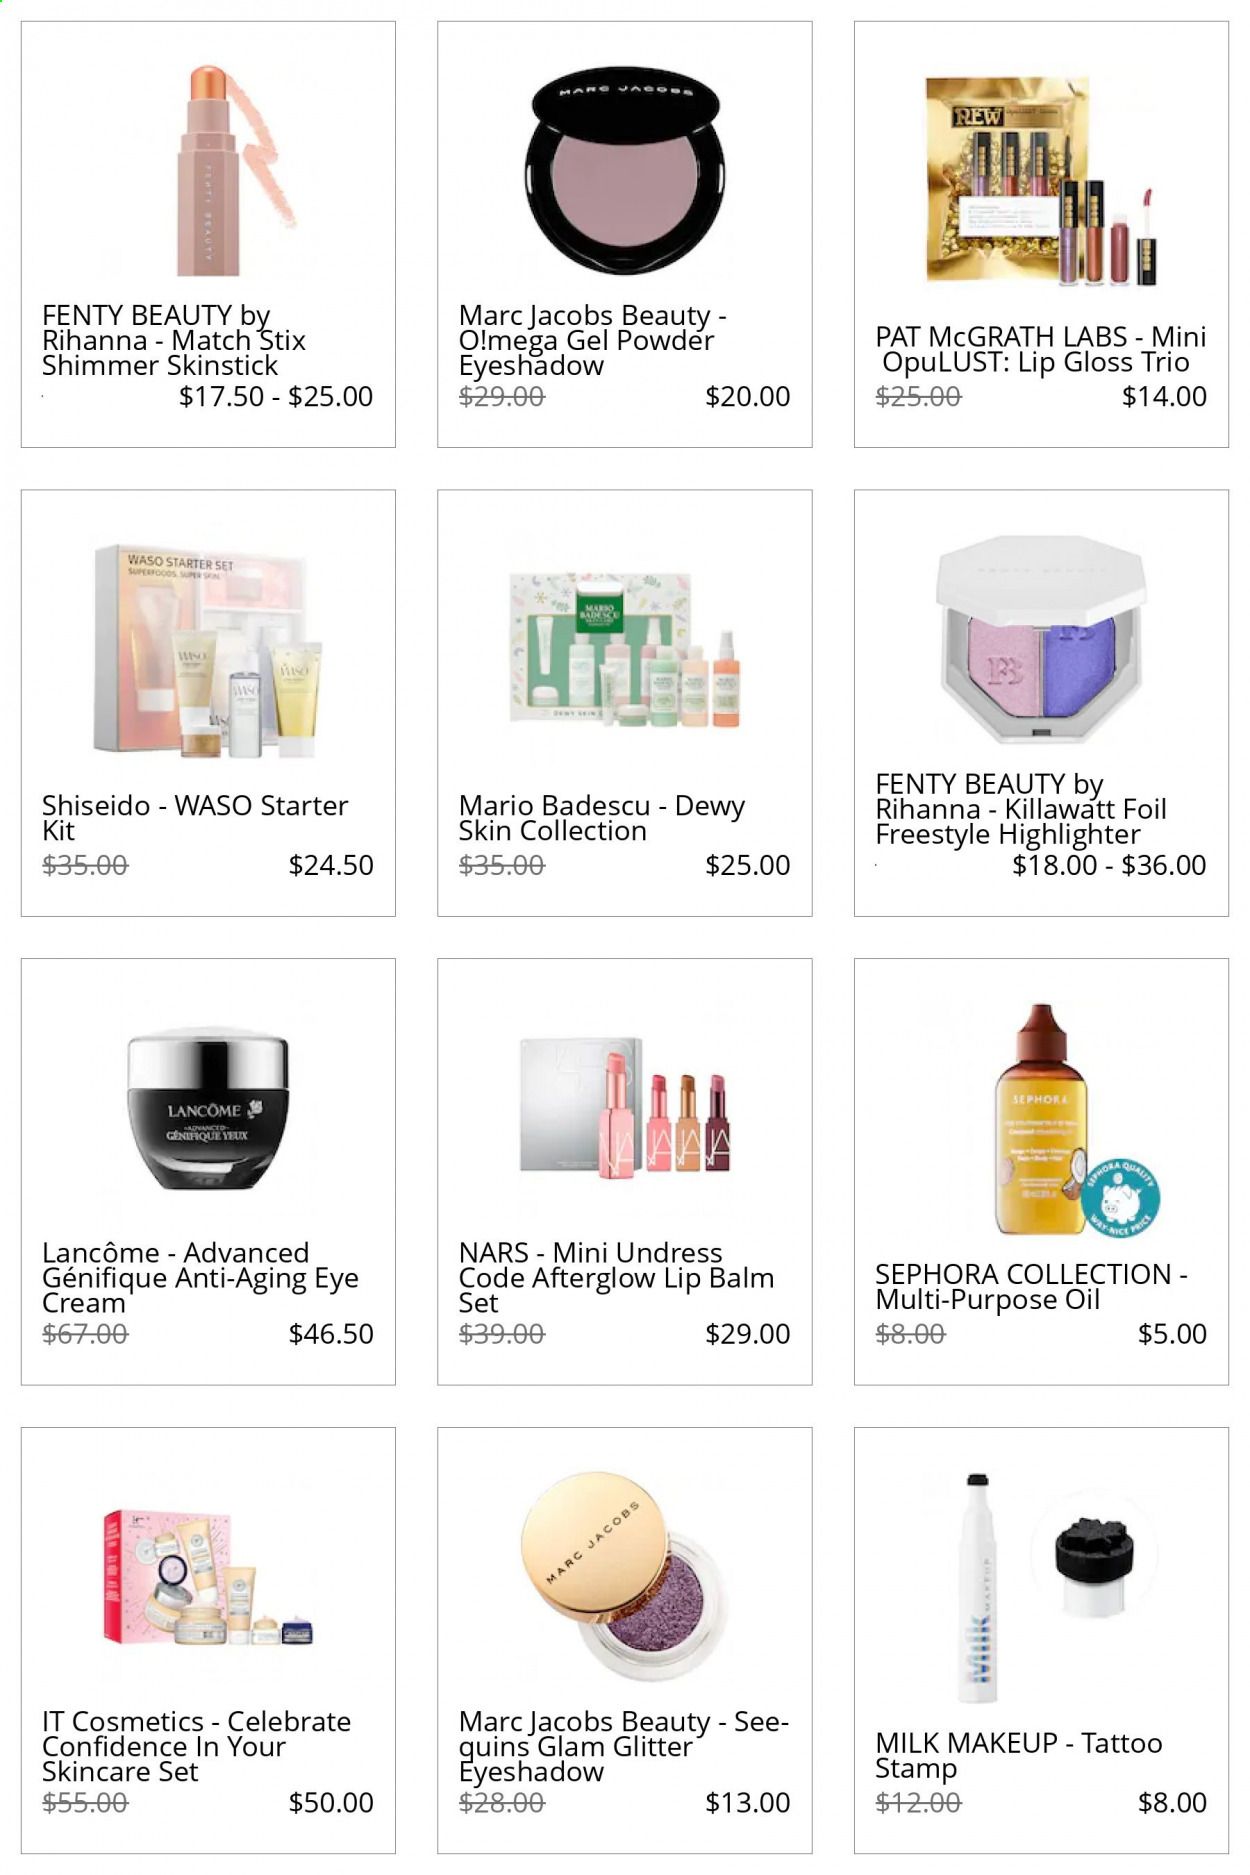Open the Shiseido WASO Starter Kit link

click(195, 818)
